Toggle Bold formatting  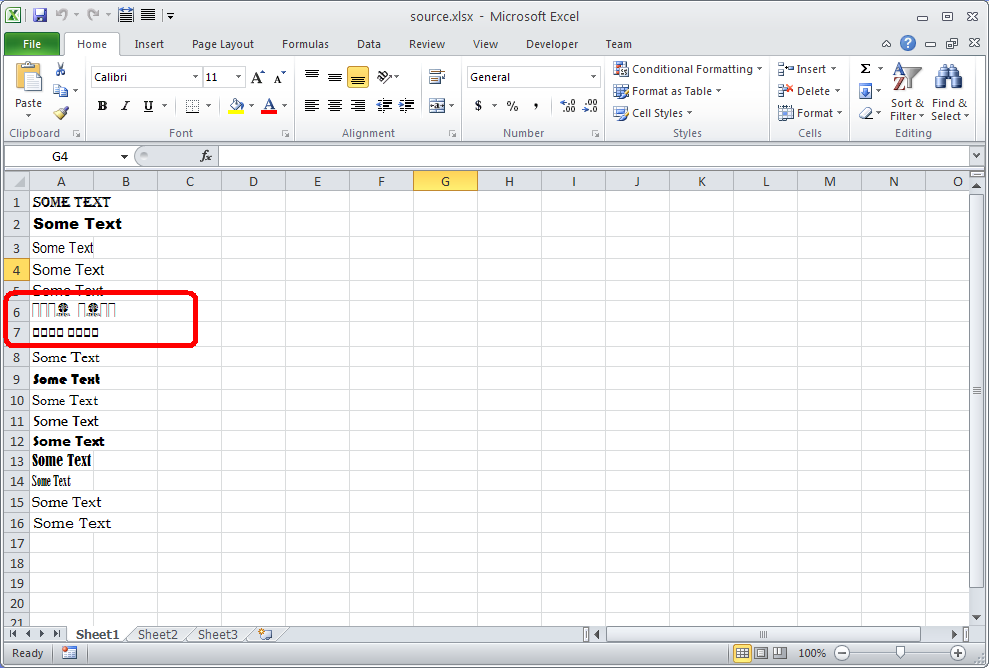coord(102,106)
